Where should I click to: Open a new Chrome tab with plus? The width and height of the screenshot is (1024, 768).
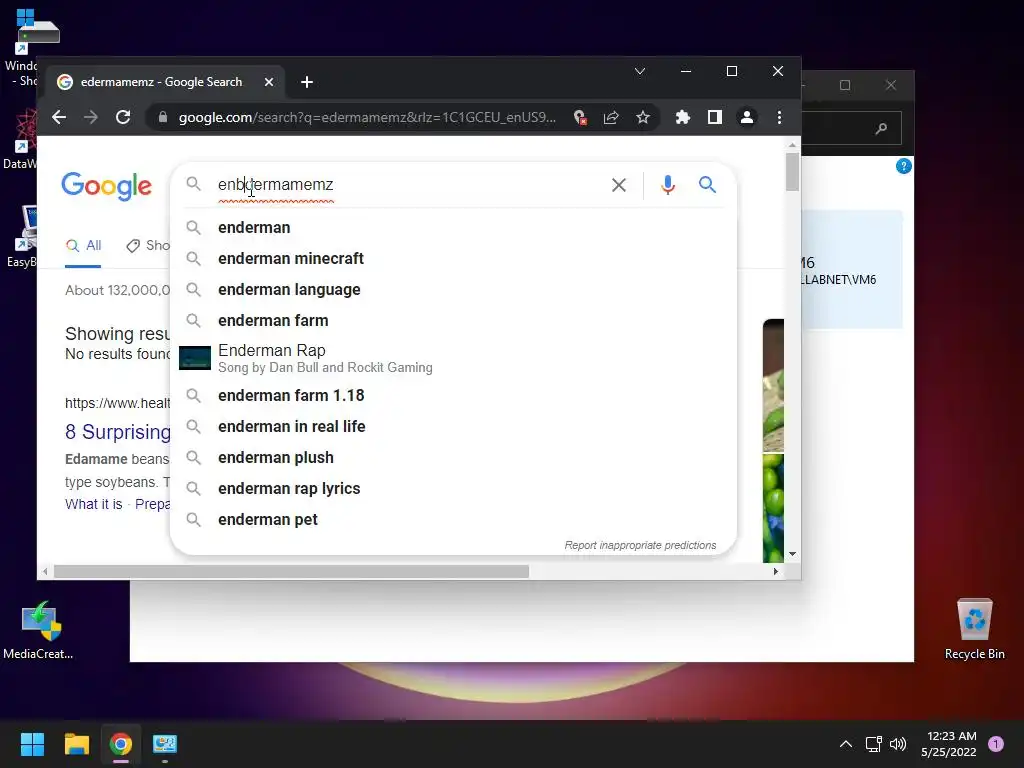pos(307,82)
